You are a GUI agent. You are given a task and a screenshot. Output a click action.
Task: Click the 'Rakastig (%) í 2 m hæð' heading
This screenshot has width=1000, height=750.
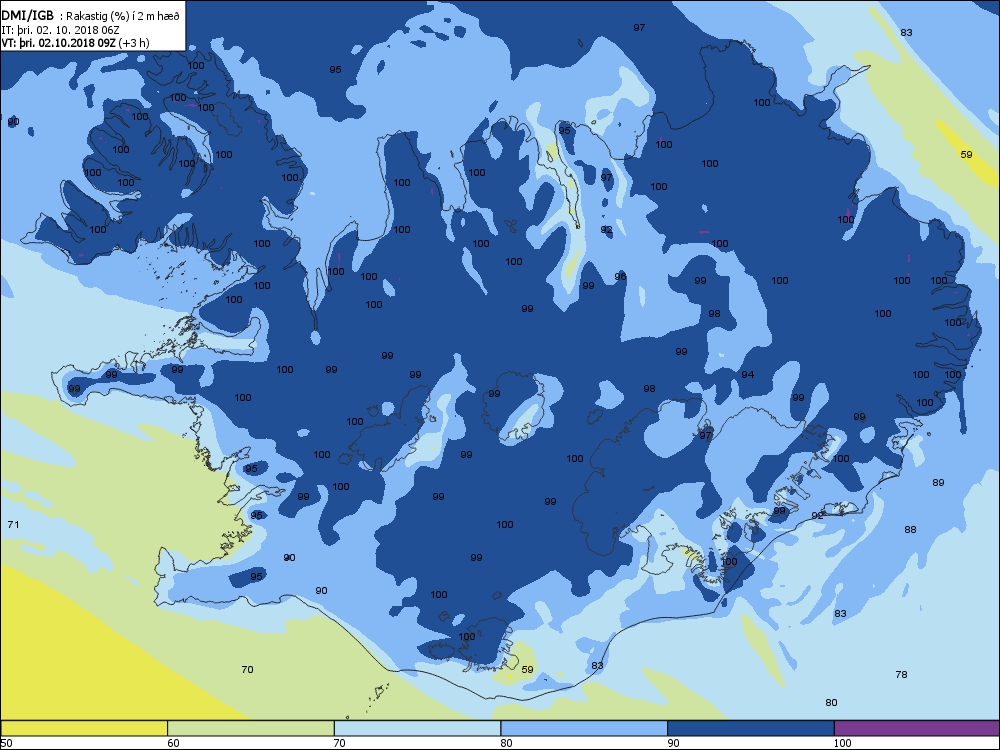(122, 17)
